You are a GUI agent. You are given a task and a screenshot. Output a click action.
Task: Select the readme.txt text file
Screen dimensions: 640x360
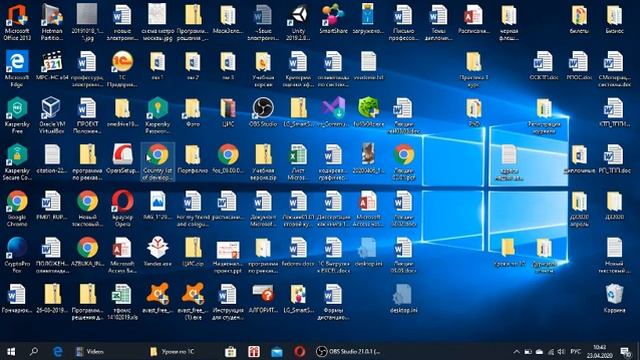pyautogui.click(x=369, y=66)
